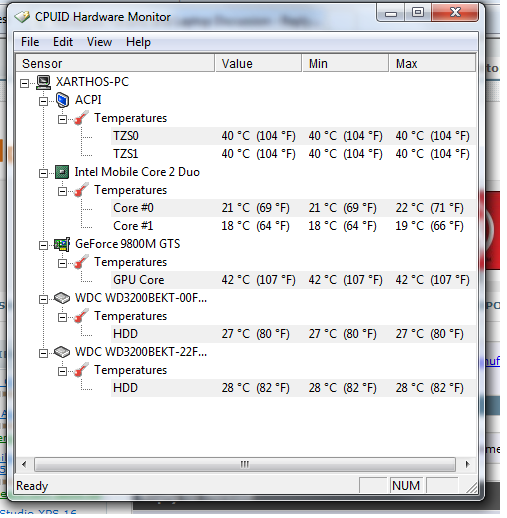Click the WD3200BEKT-00F hard drive icon
507x518 pixels.
(62, 298)
